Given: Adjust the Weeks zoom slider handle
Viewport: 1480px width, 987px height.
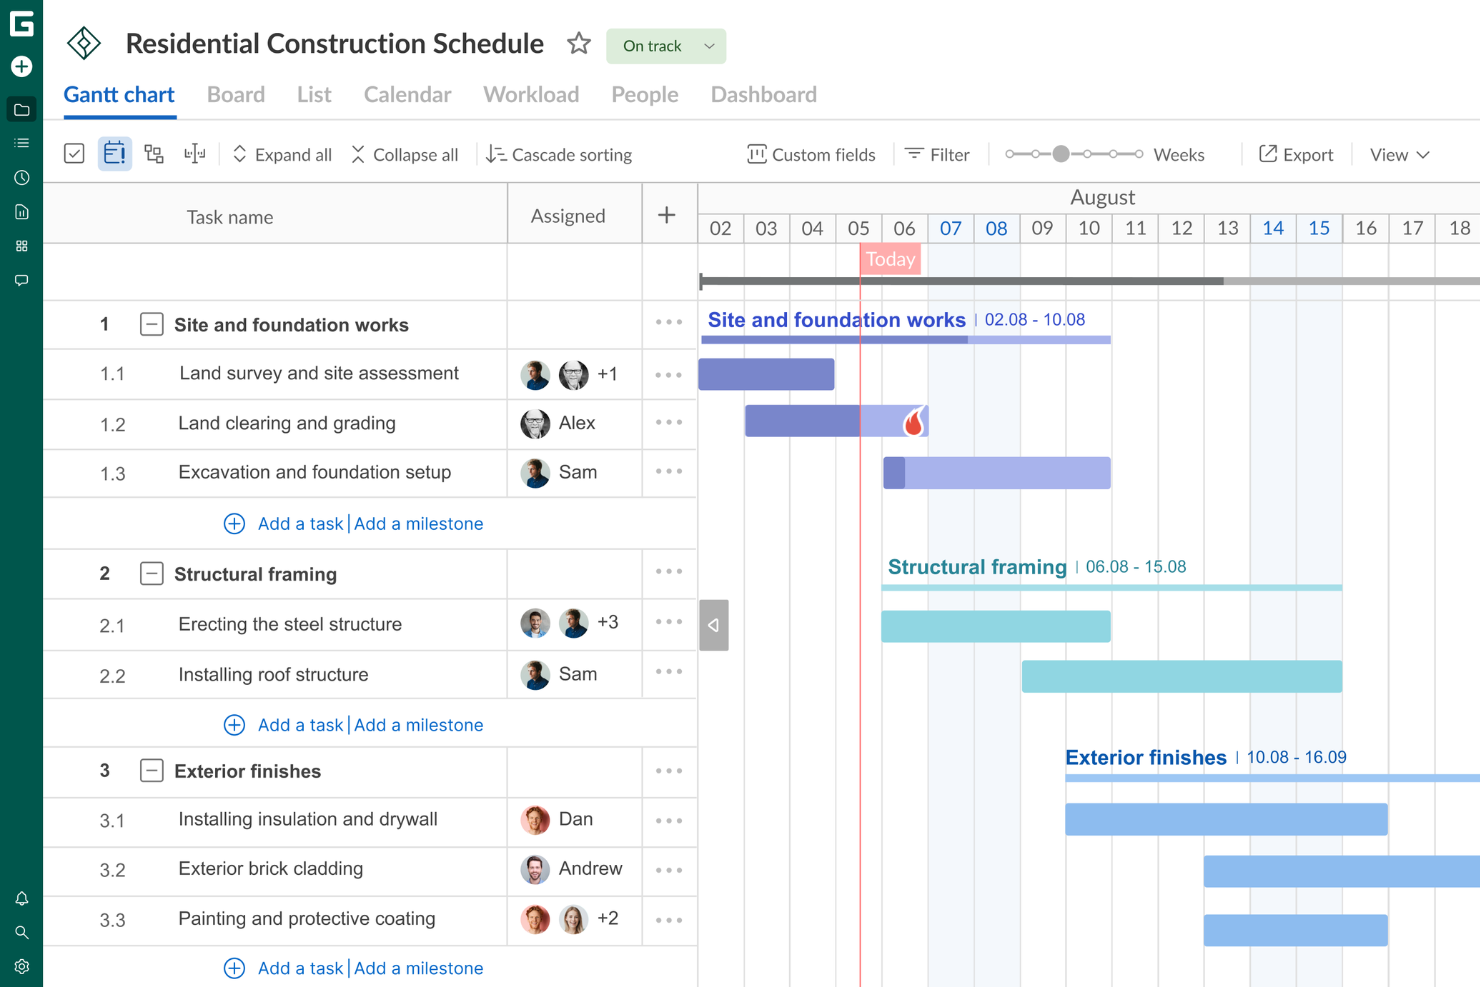Looking at the screenshot, I should tap(1061, 154).
